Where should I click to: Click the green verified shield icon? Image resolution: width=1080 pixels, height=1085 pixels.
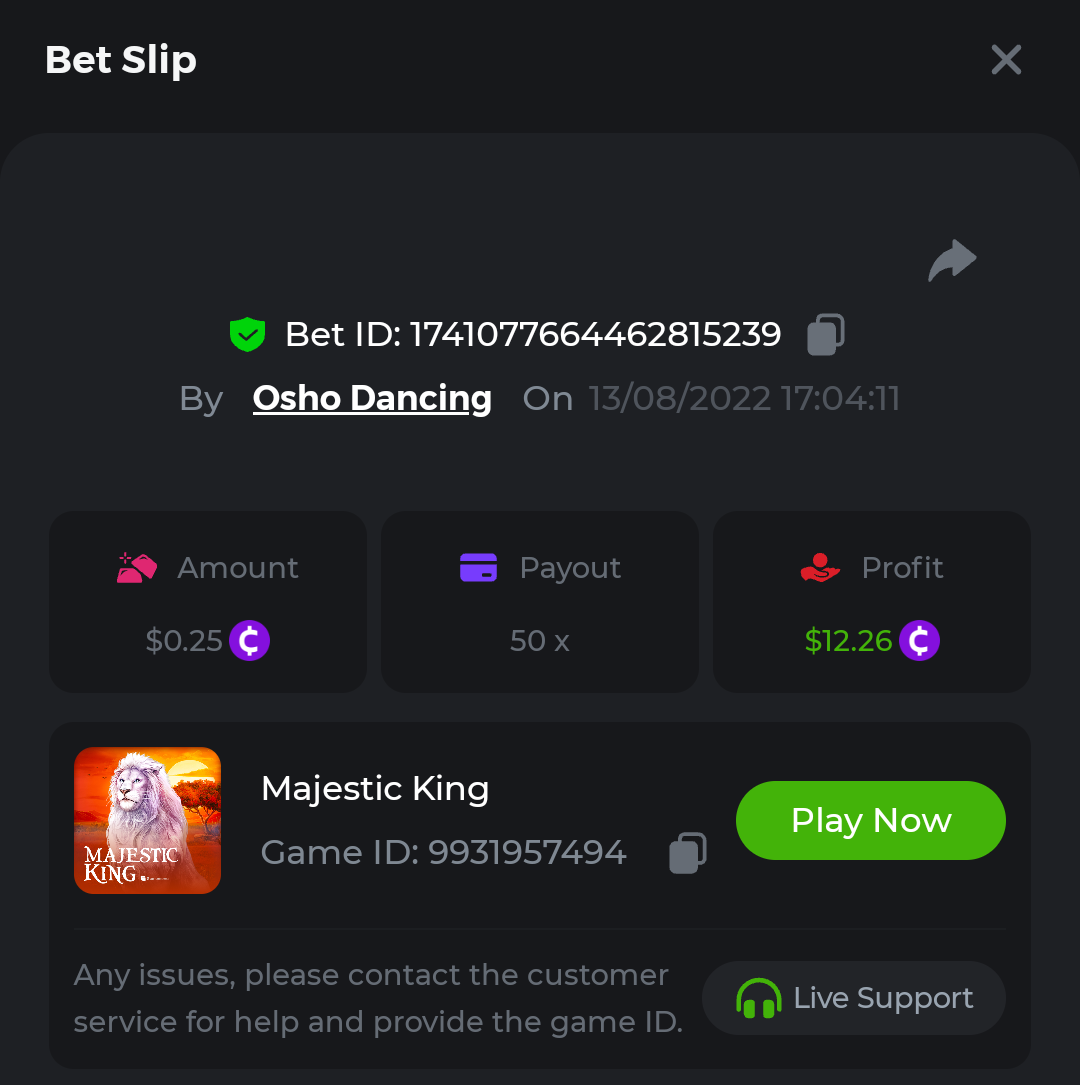247,334
